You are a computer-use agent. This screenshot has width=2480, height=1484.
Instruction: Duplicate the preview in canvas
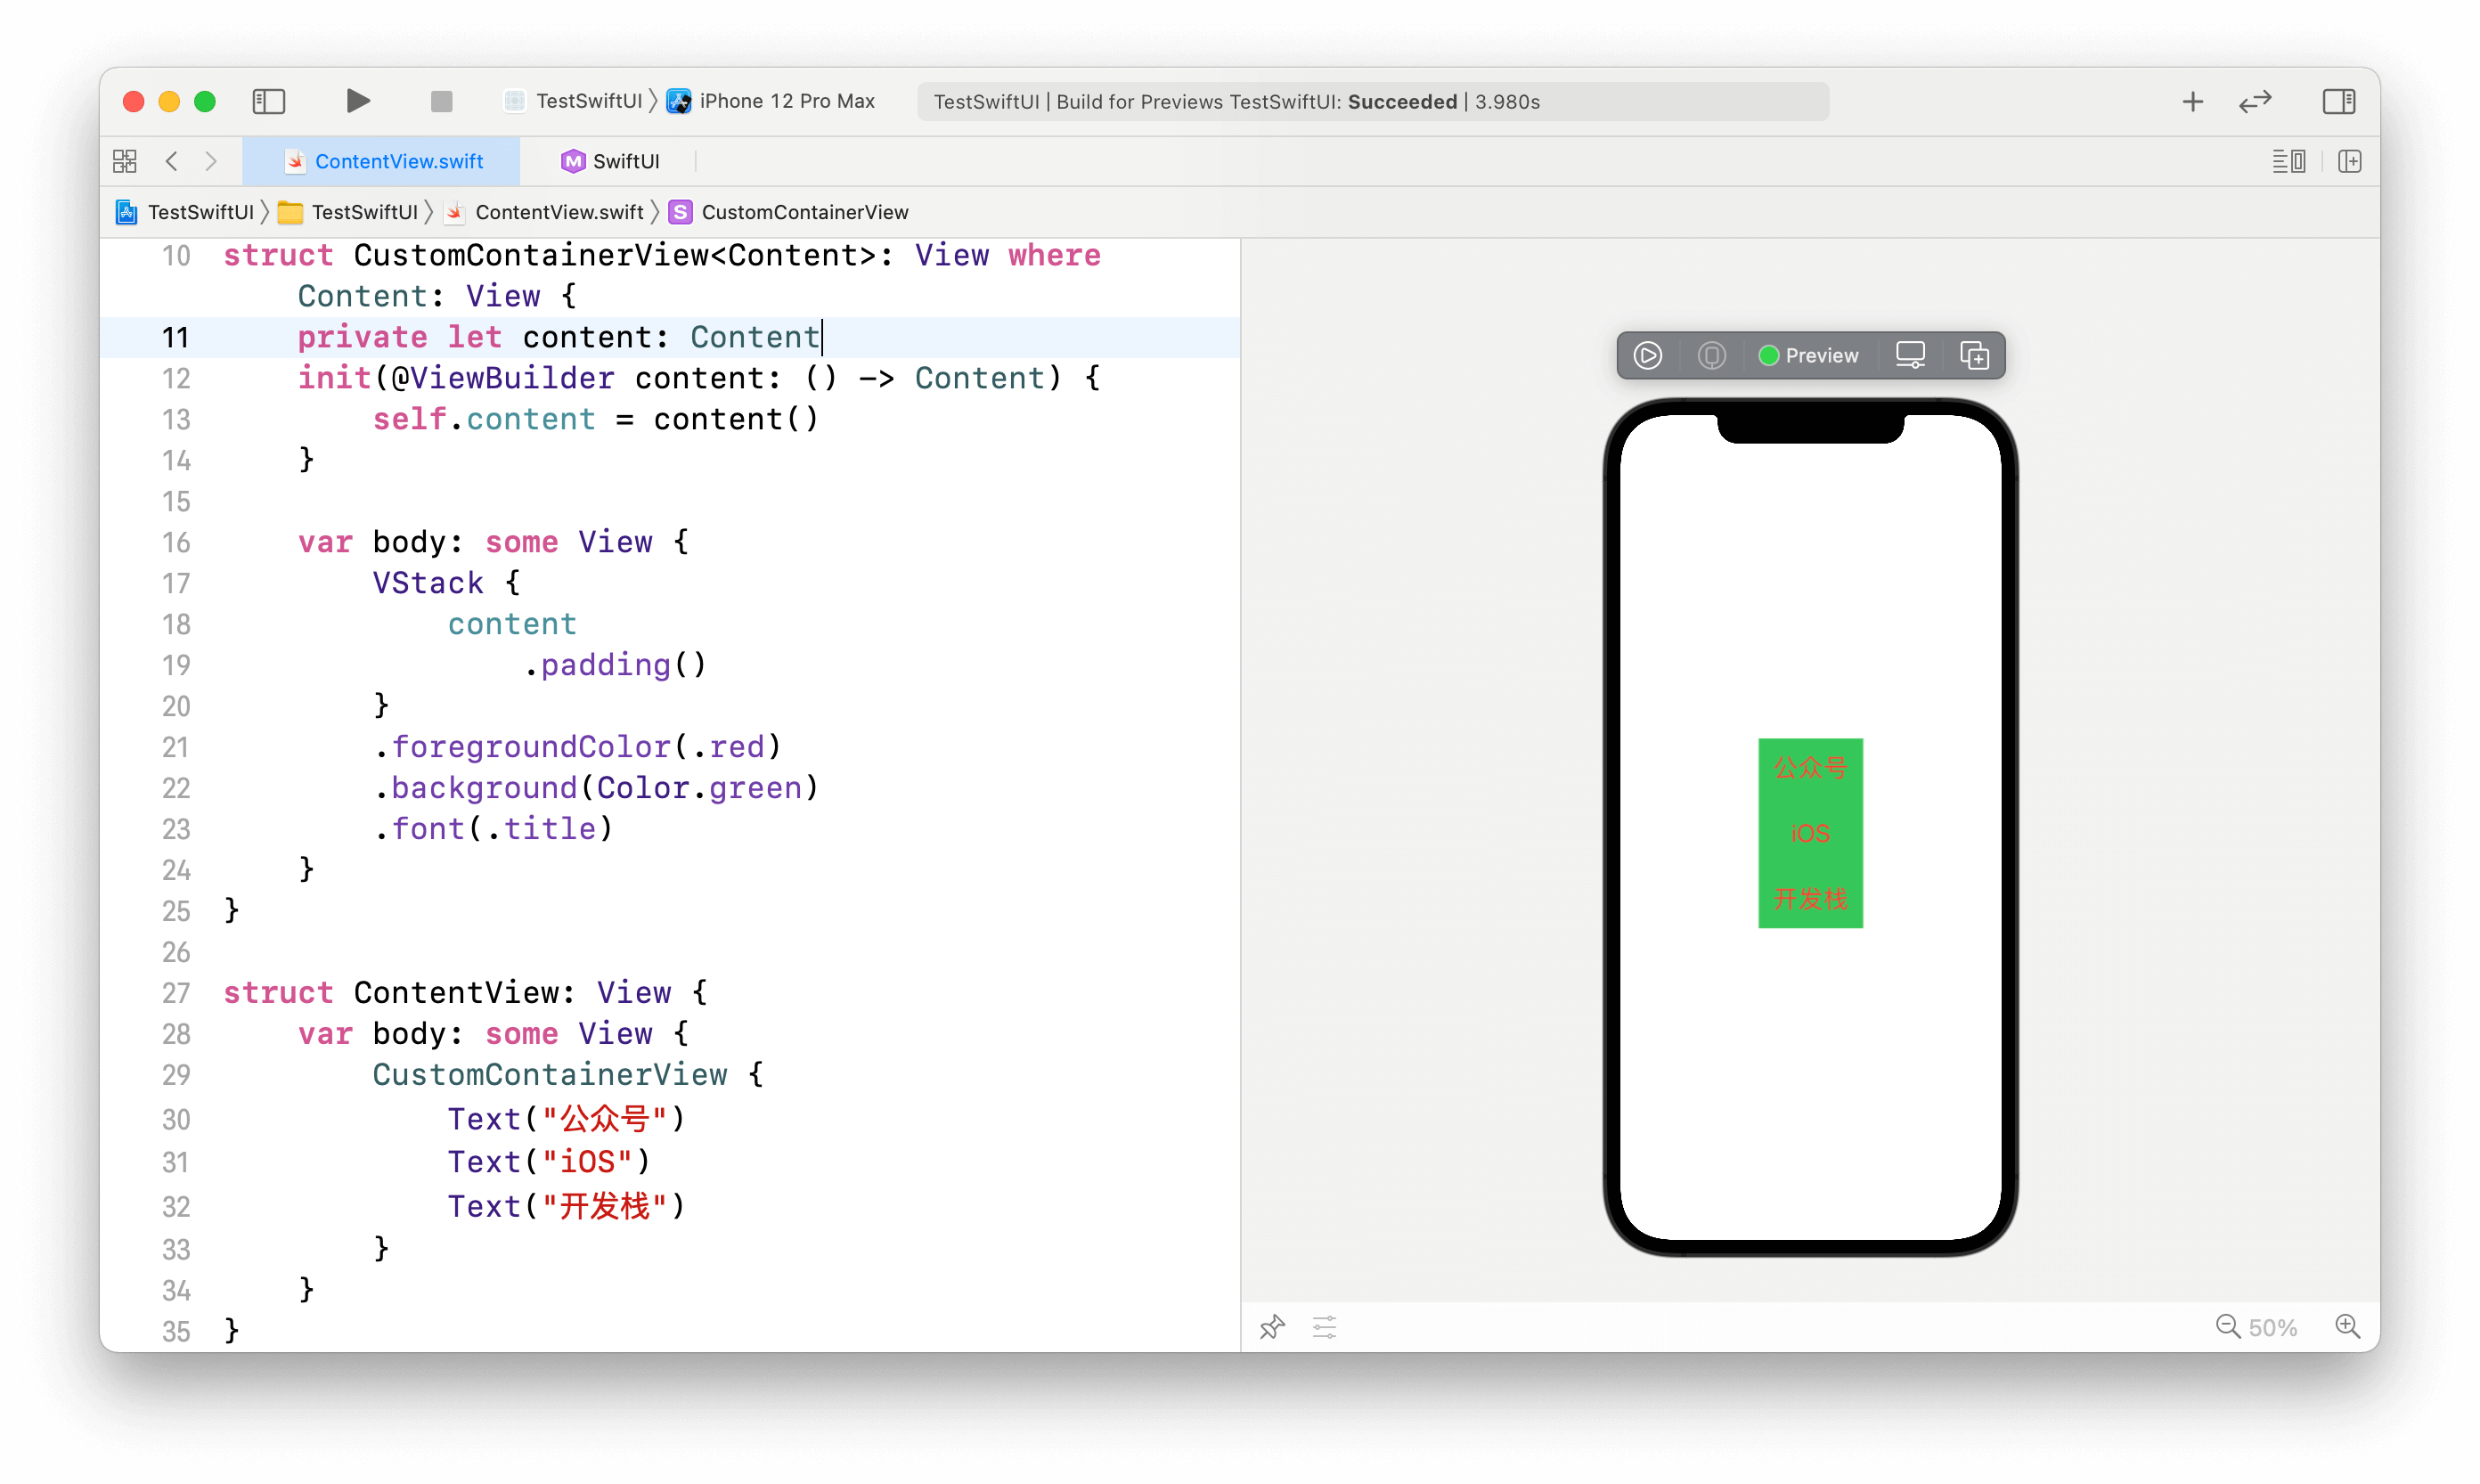click(x=1974, y=355)
